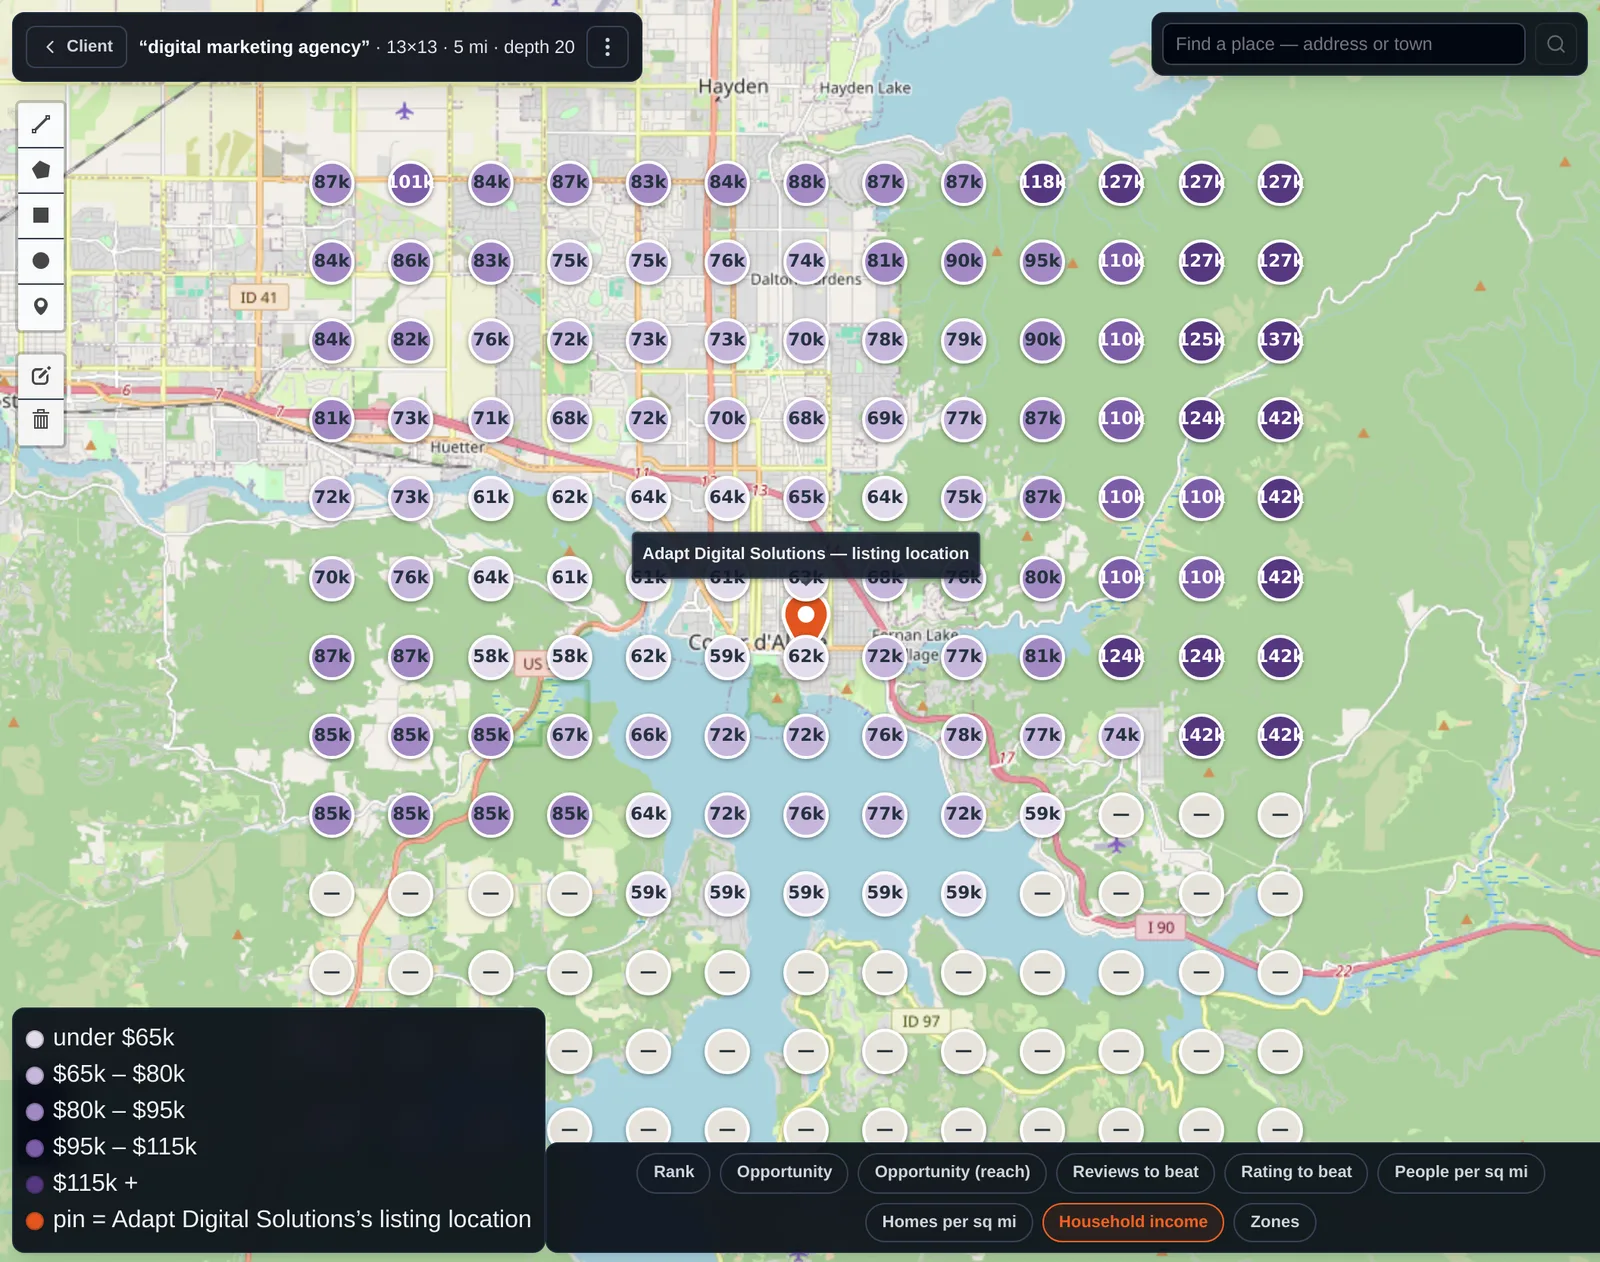The height and width of the screenshot is (1262, 1600).
Task: Click the search magnifier icon
Action: click(1556, 44)
